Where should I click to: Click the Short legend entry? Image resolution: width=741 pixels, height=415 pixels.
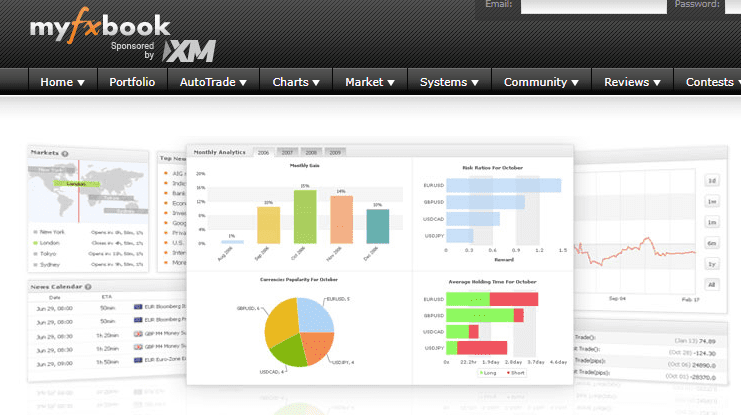516,373
